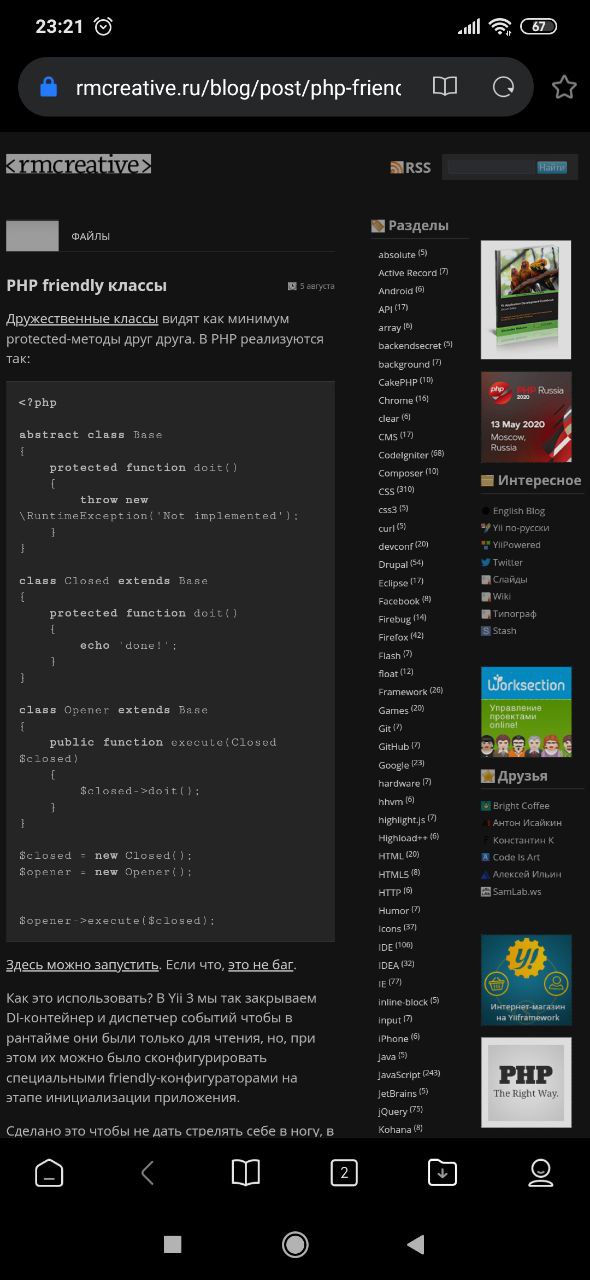
Task: Open the jQuery category
Action: point(392,1110)
